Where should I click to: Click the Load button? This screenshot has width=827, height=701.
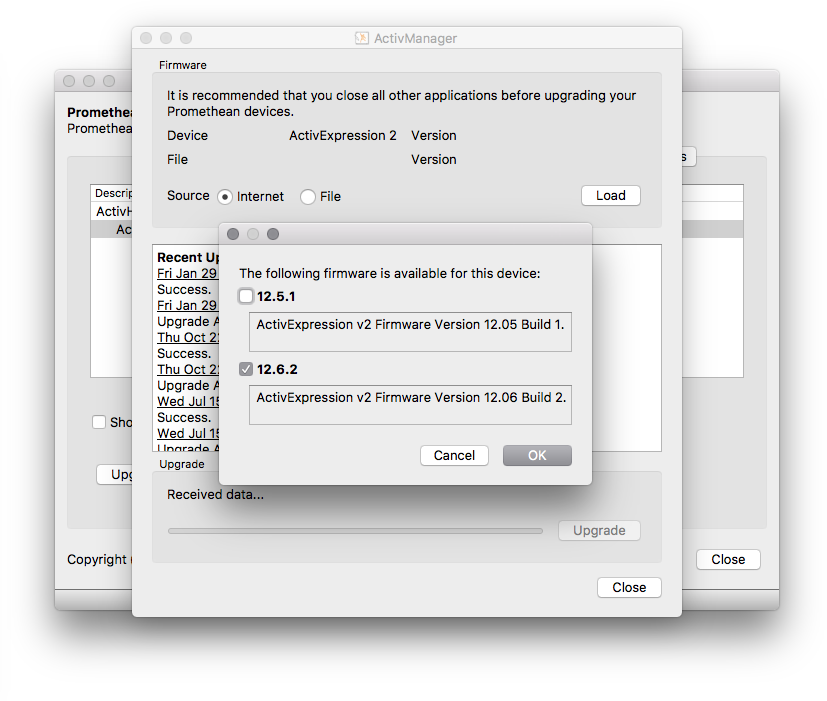(x=611, y=196)
